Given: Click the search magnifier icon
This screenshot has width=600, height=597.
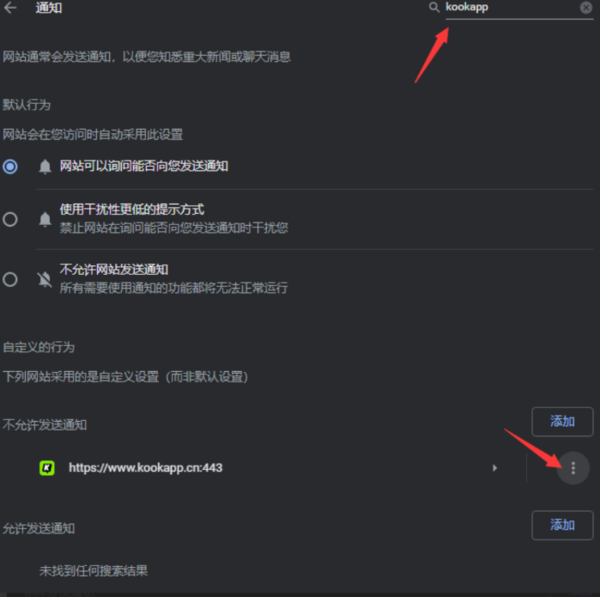Looking at the screenshot, I should pyautogui.click(x=434, y=7).
